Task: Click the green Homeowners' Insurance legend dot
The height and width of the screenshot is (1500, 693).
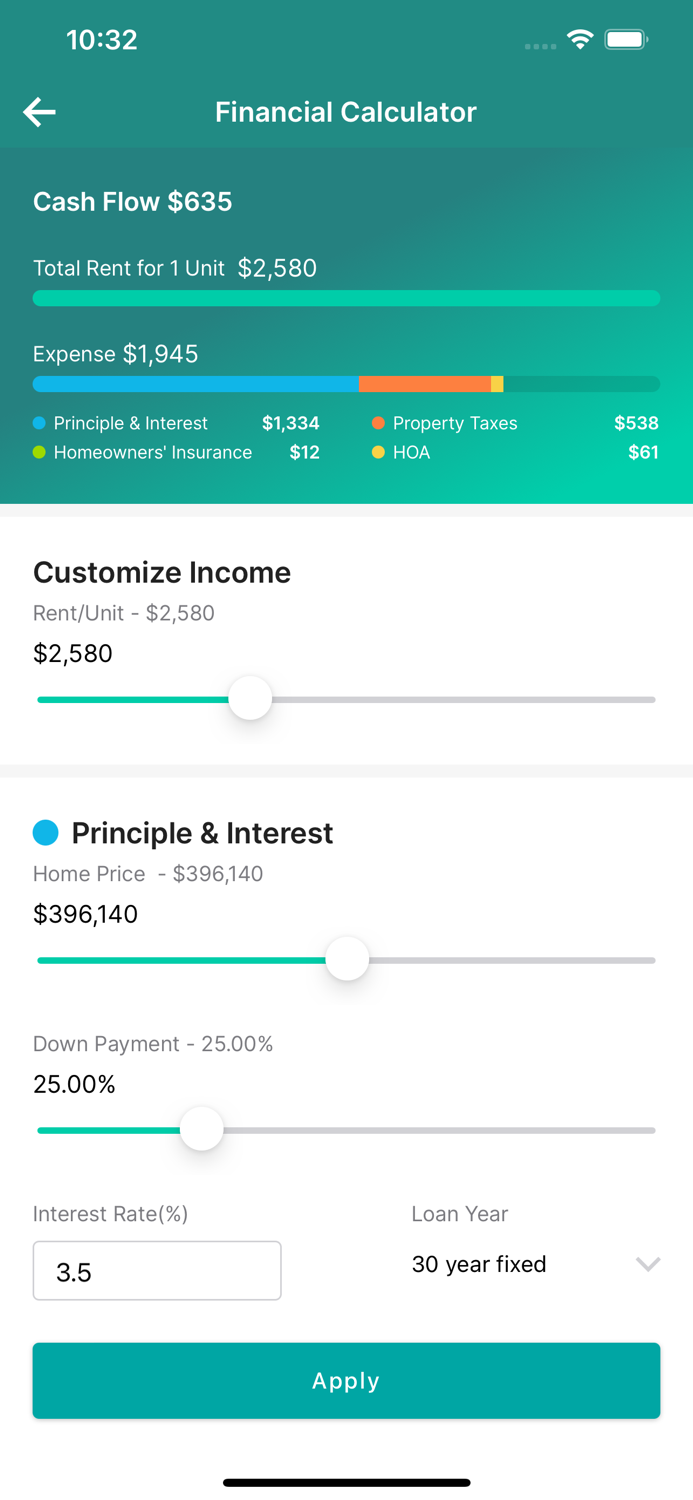Action: point(39,452)
